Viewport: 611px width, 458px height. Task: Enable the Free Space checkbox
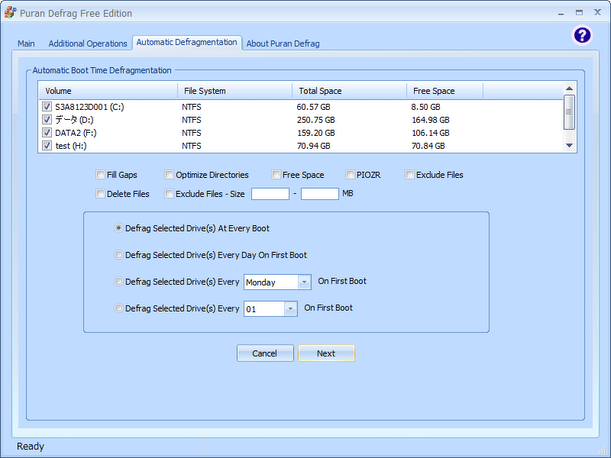[x=276, y=175]
